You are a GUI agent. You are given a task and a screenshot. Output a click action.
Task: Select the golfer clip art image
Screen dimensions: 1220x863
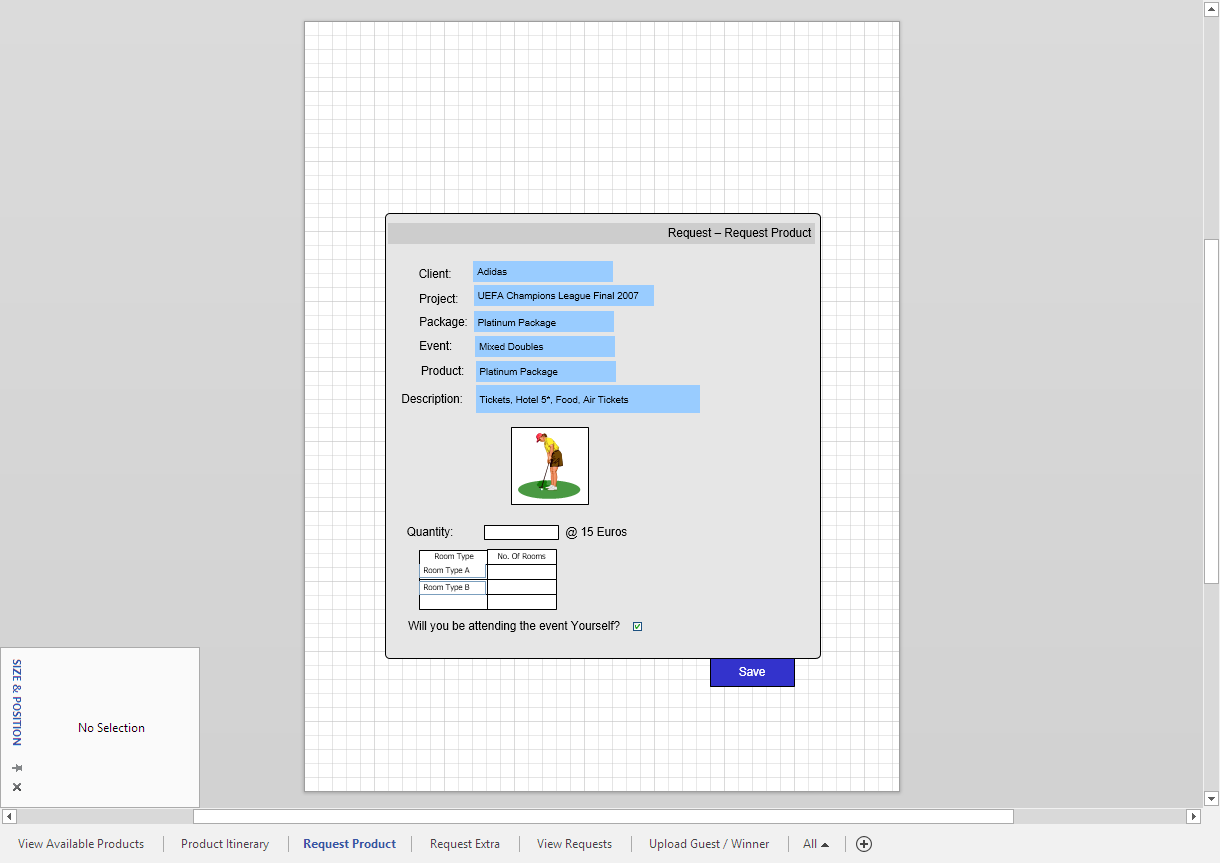[549, 466]
